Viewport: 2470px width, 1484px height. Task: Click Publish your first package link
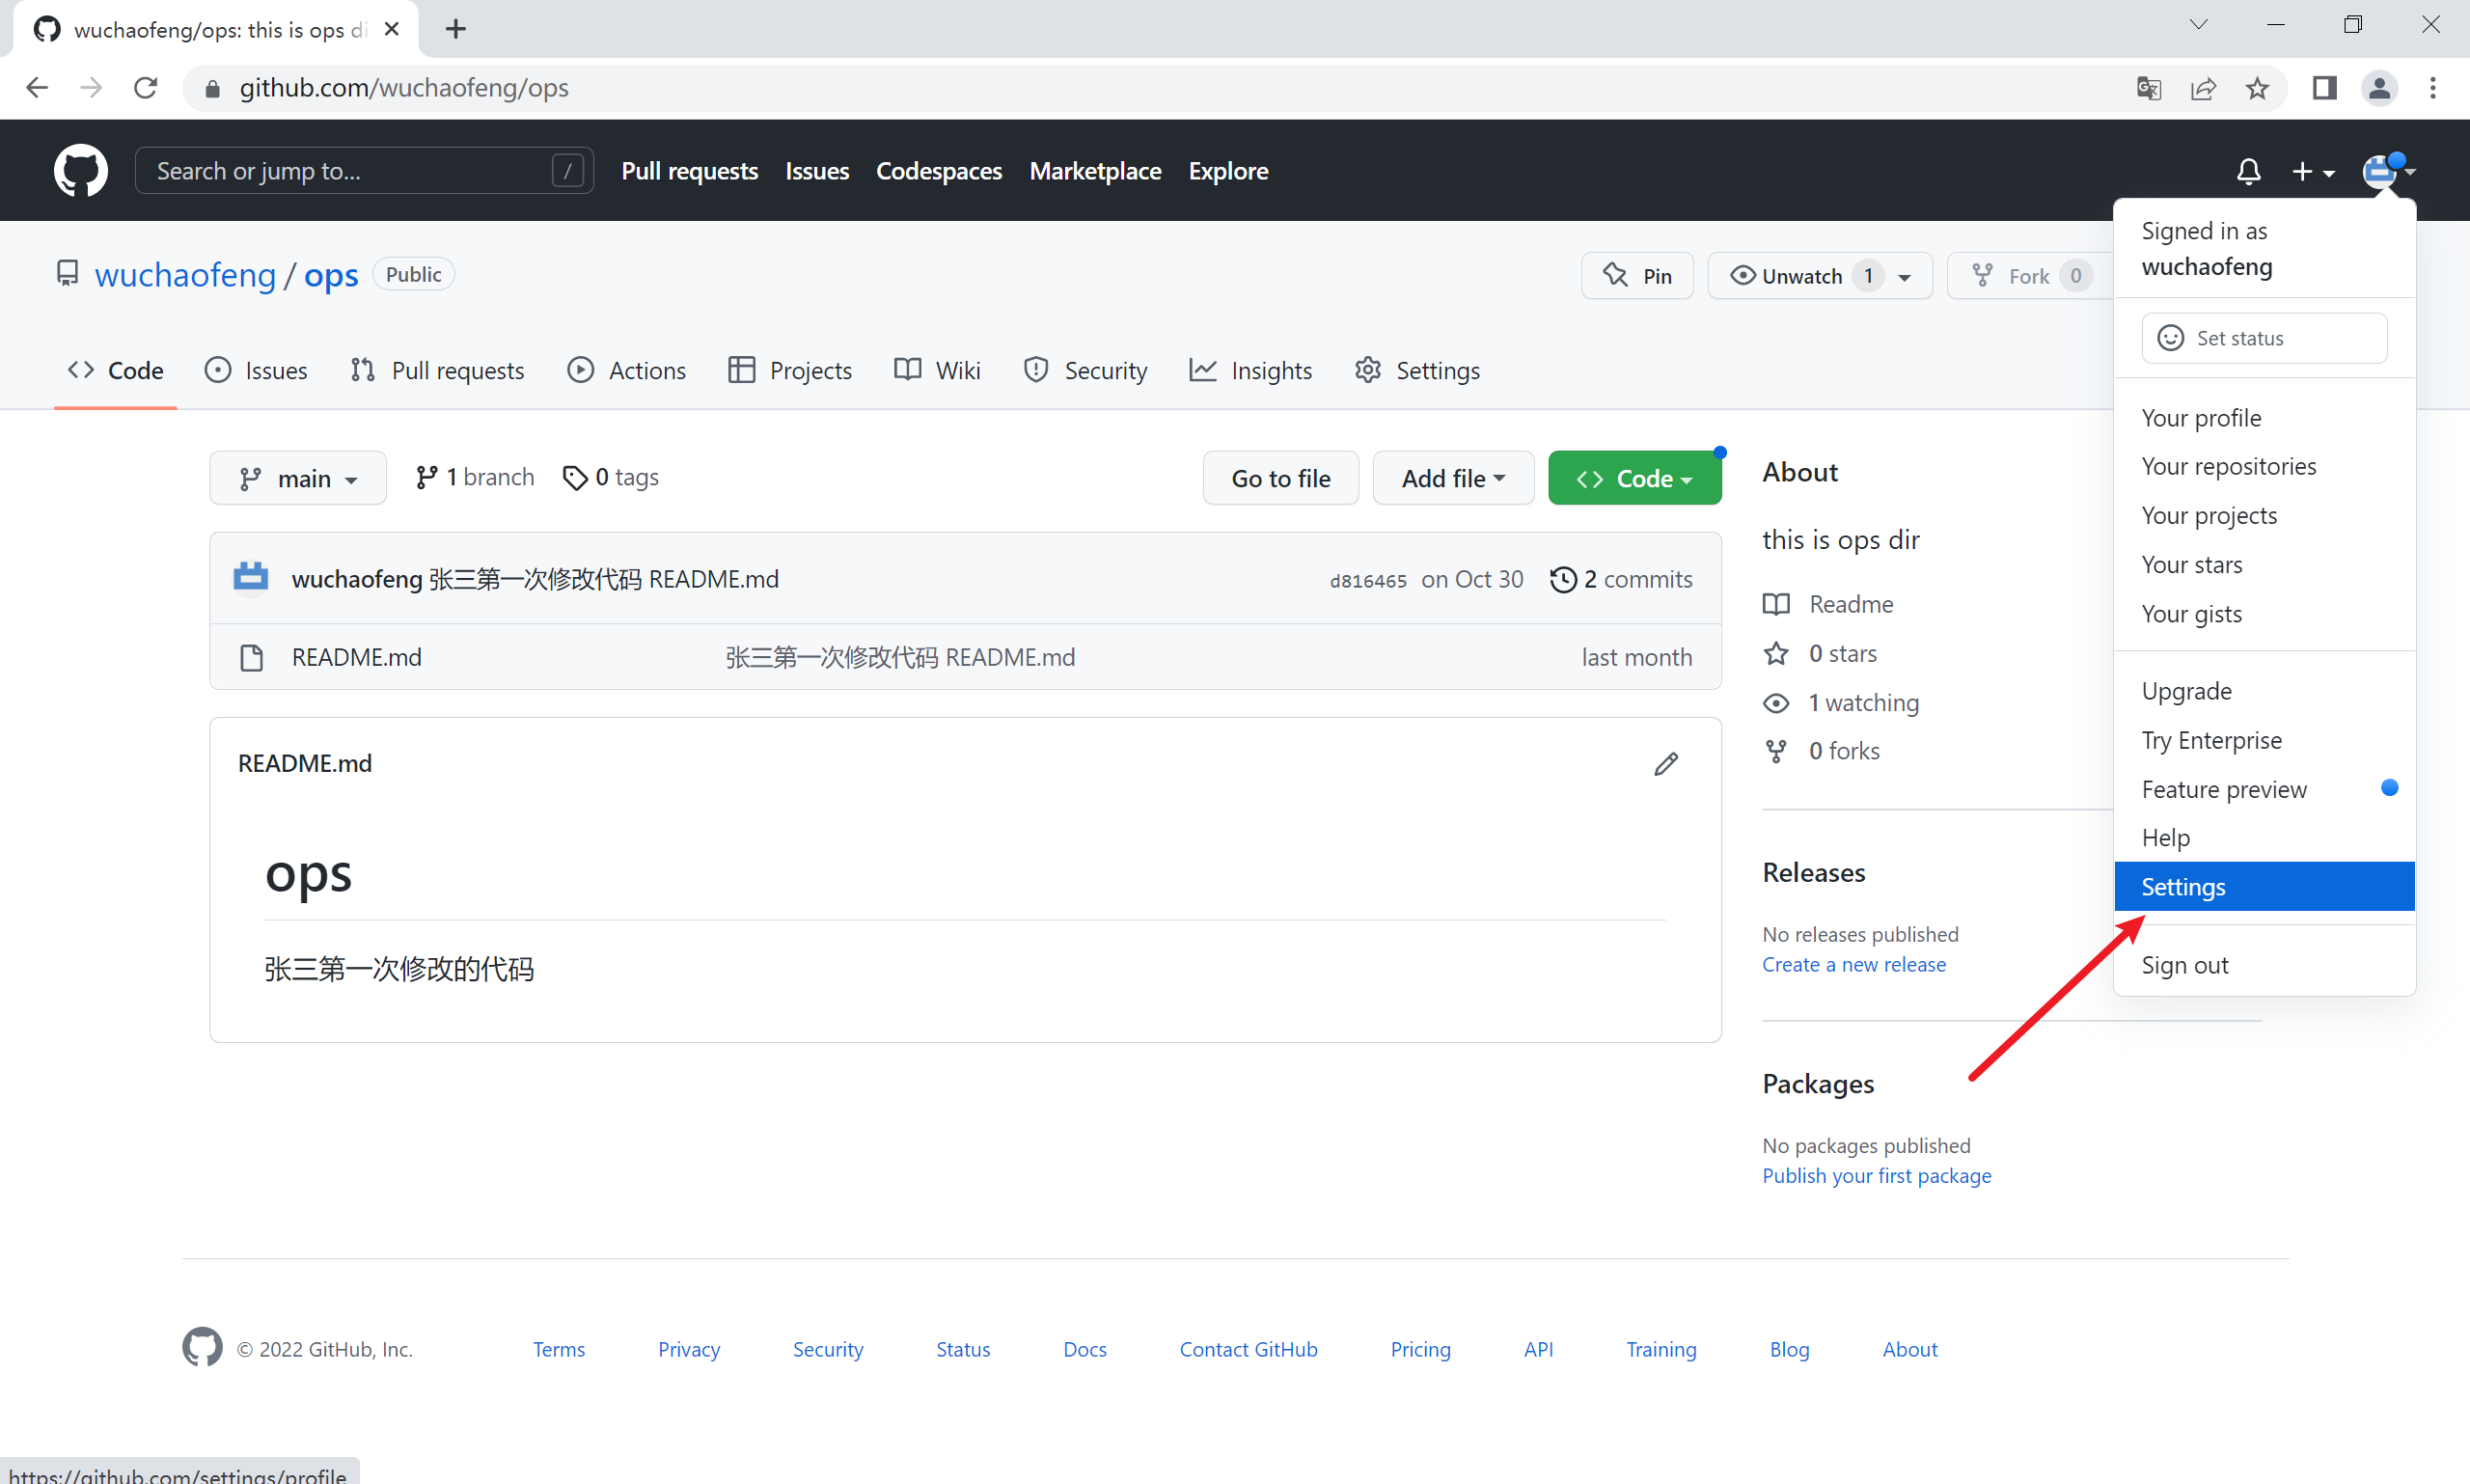coord(1876,1176)
